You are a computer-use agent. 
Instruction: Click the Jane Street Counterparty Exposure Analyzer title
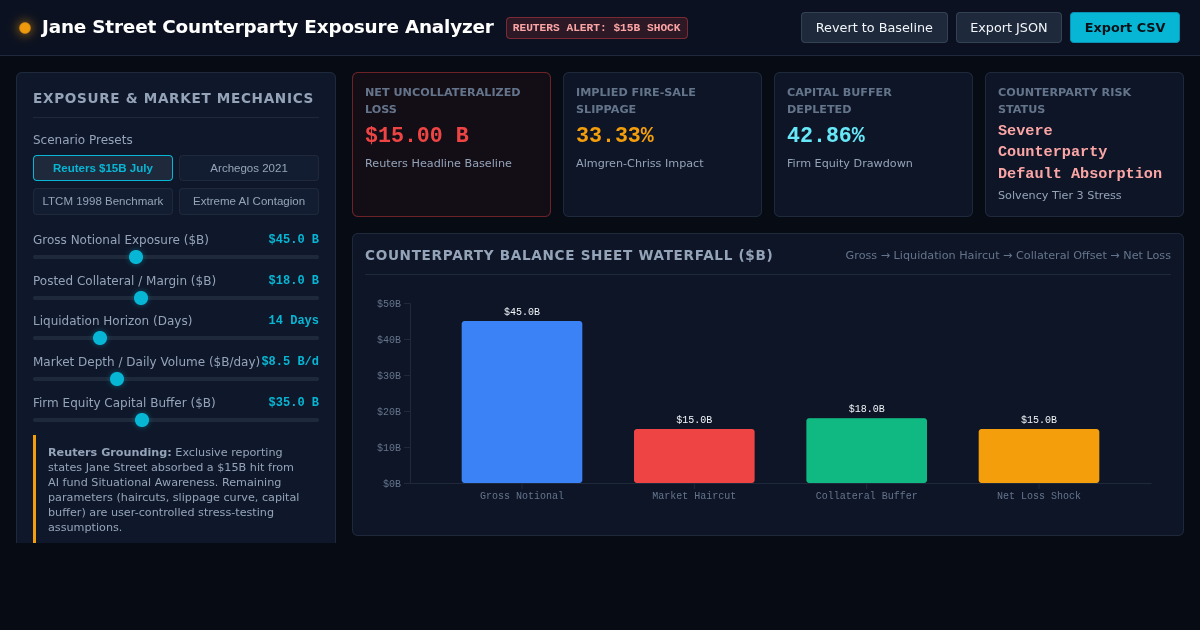tap(268, 27)
